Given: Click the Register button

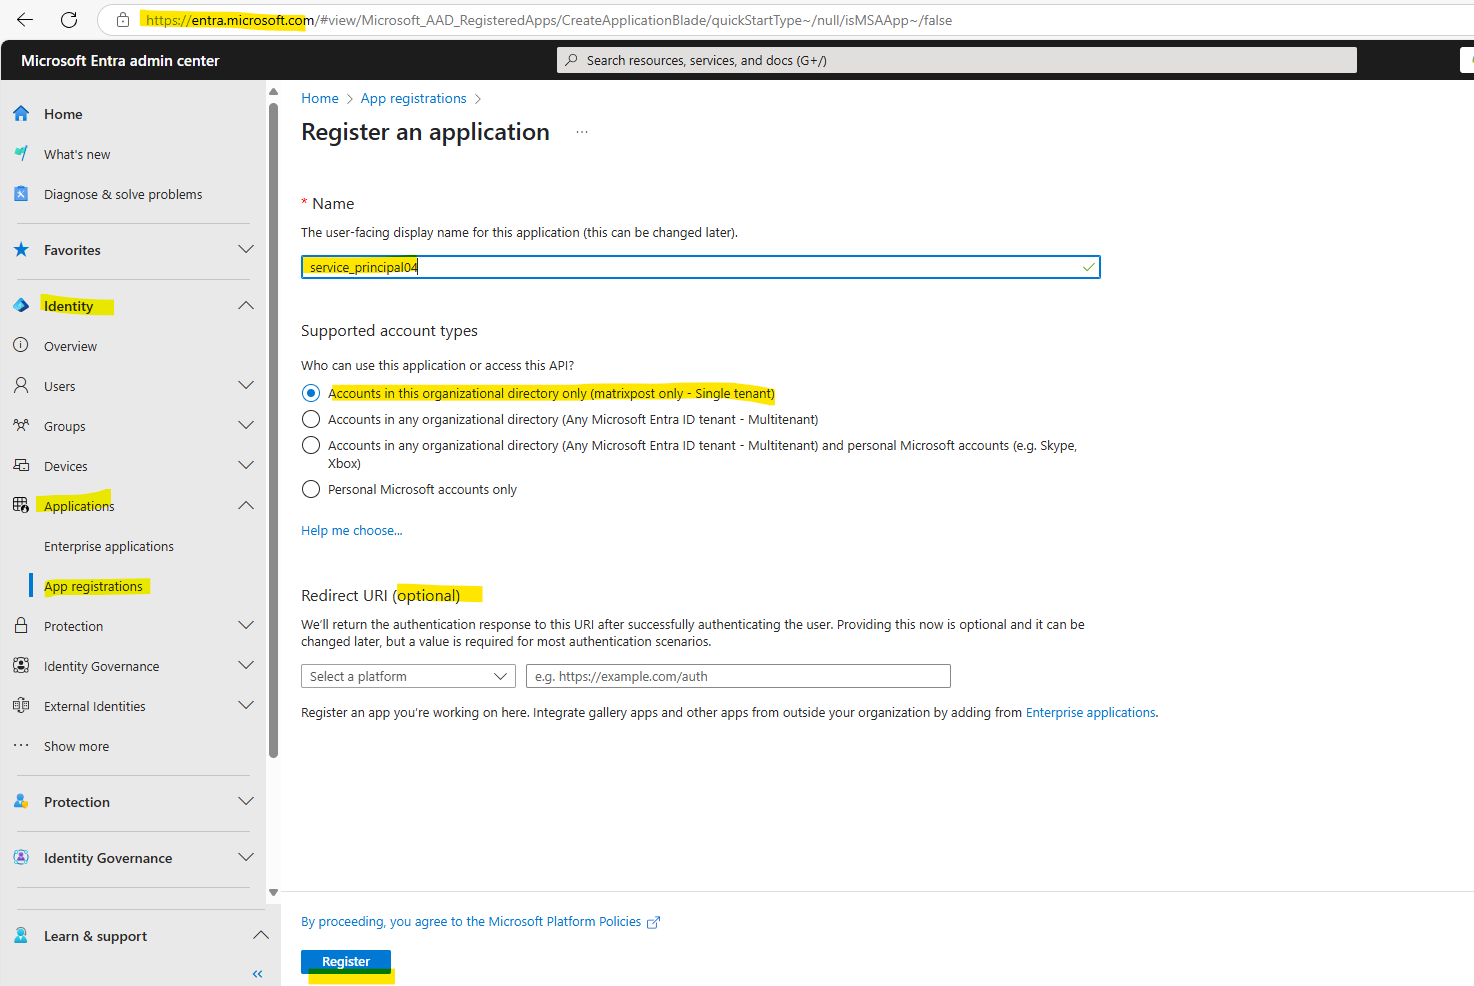Looking at the screenshot, I should 345,961.
